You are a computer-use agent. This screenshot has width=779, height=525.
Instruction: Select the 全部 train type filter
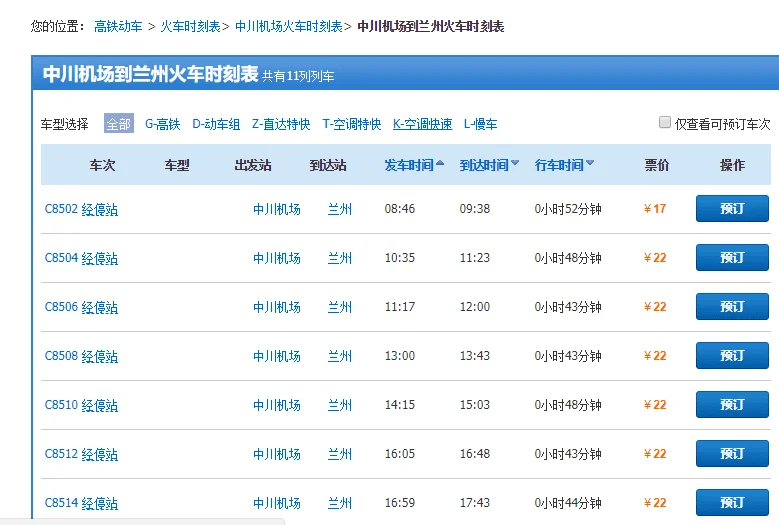(118, 124)
